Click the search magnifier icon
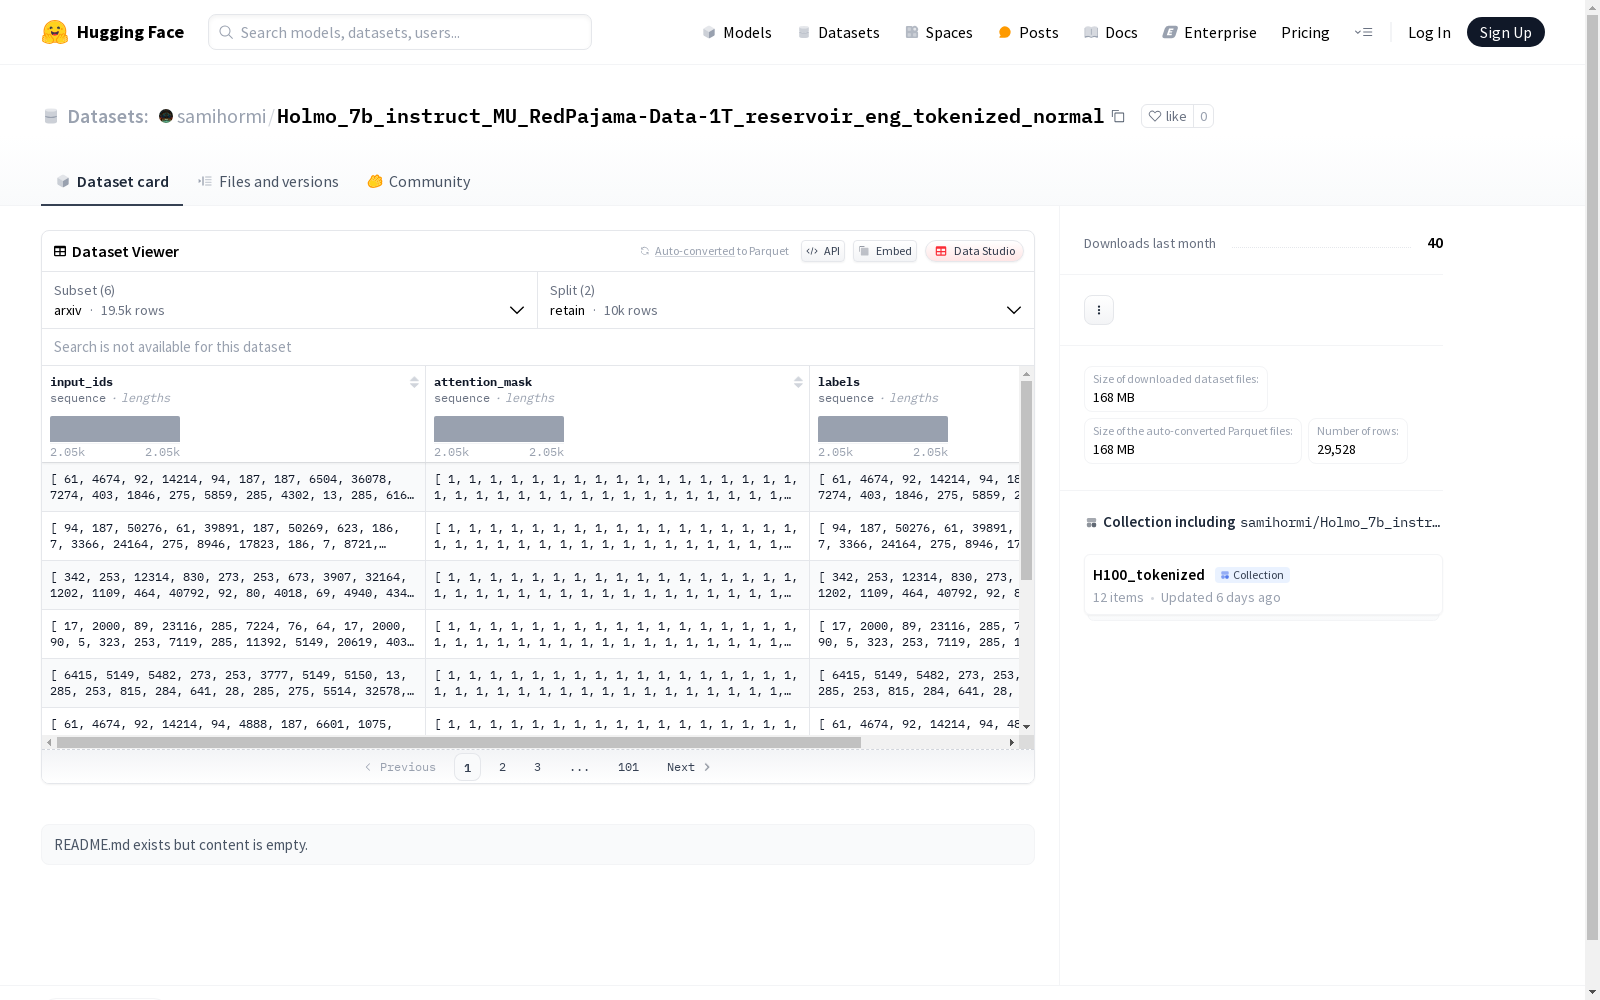1600x1000 pixels. 226,32
